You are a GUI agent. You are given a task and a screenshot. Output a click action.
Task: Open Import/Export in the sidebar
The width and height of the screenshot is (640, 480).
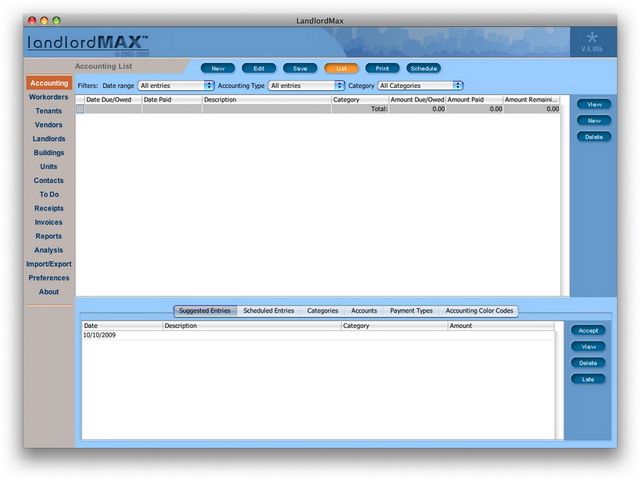pyautogui.click(x=49, y=264)
